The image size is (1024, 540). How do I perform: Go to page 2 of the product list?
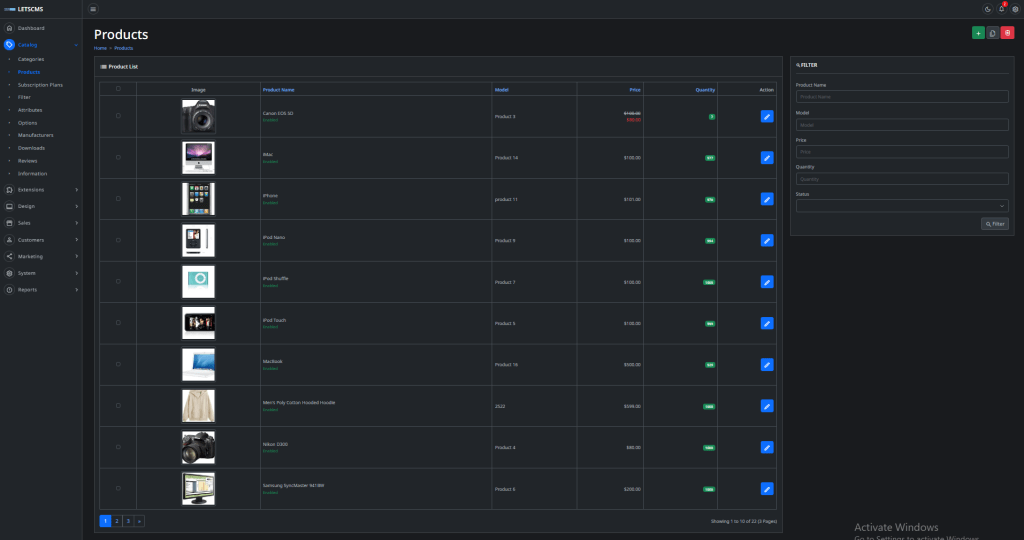point(116,521)
